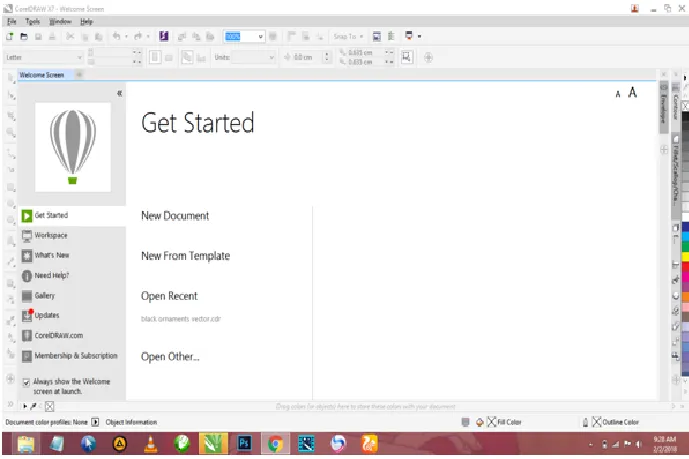Click the New document toolbar icon
Image resolution: width=689 pixels, height=459 pixels.
coord(10,36)
